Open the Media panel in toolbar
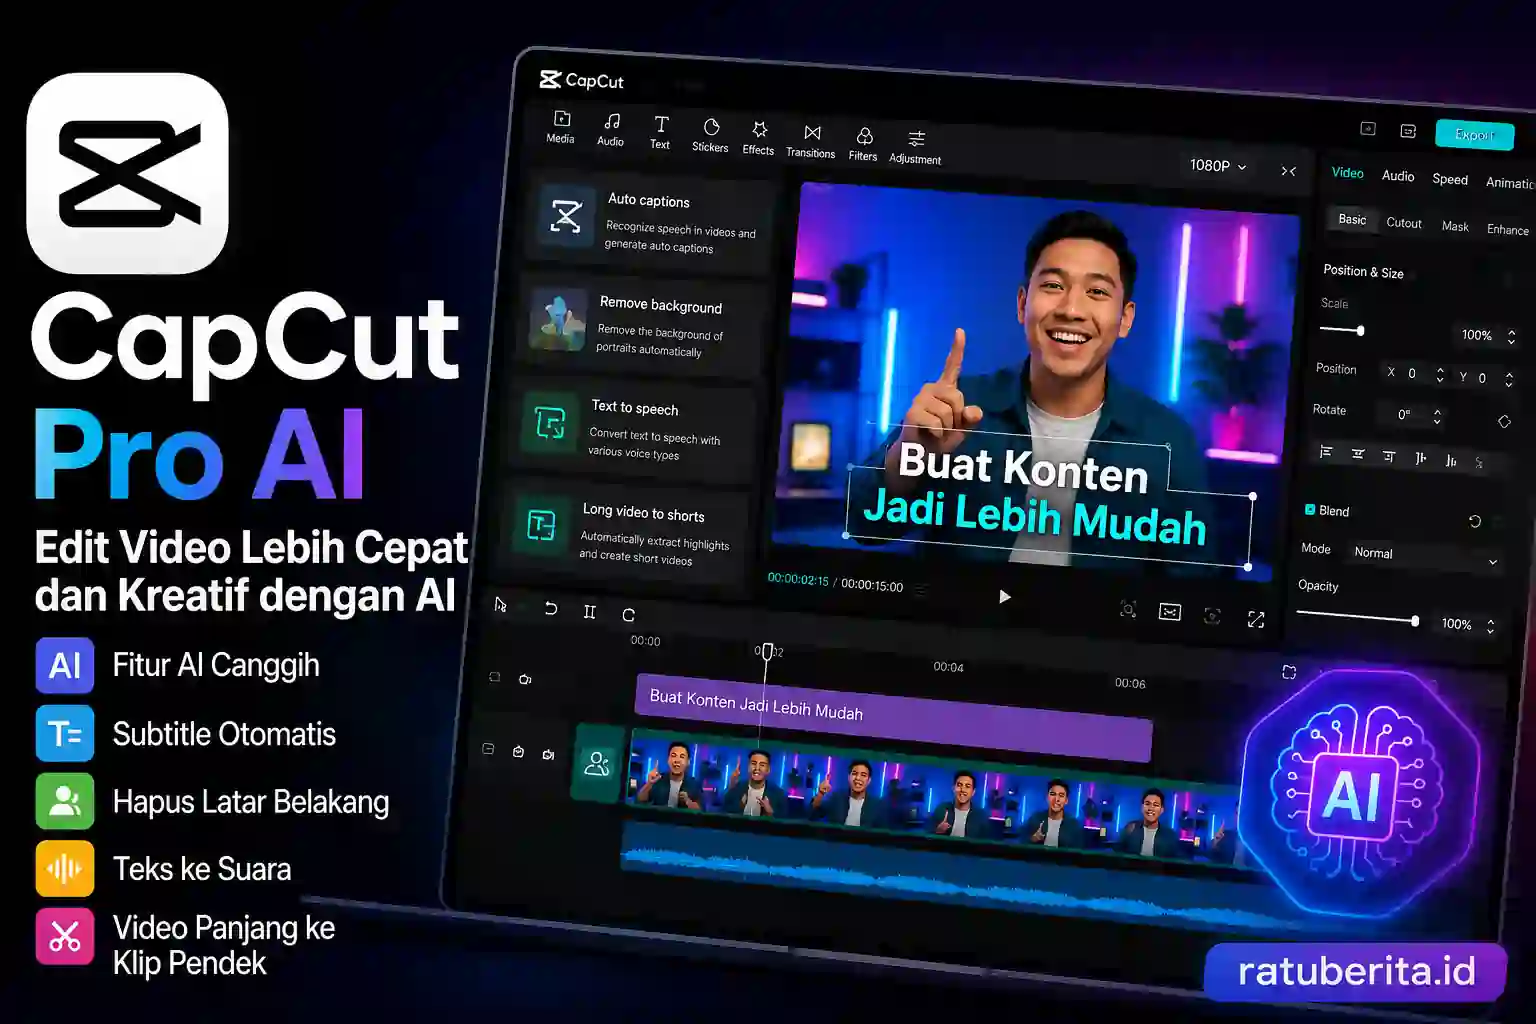 pos(561,127)
